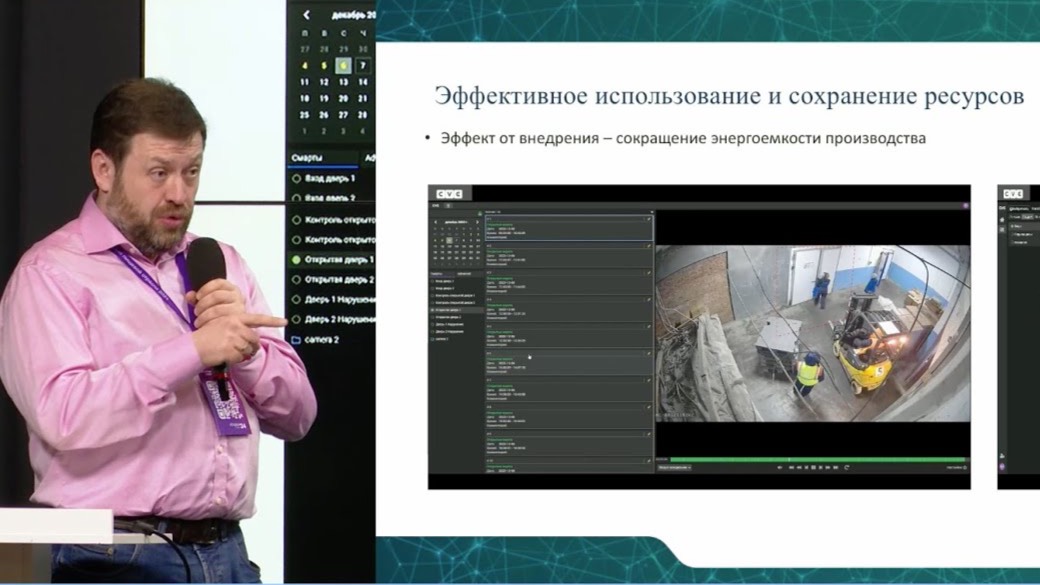The width and height of the screenshot is (1040, 585).
Task: Select date 7 on the background calendar
Action: tap(363, 66)
